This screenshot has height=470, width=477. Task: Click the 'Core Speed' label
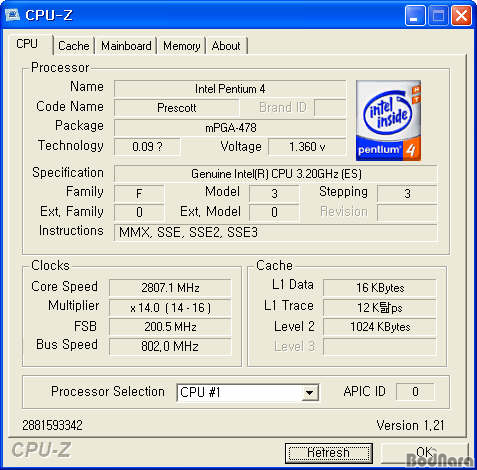(x=64, y=287)
